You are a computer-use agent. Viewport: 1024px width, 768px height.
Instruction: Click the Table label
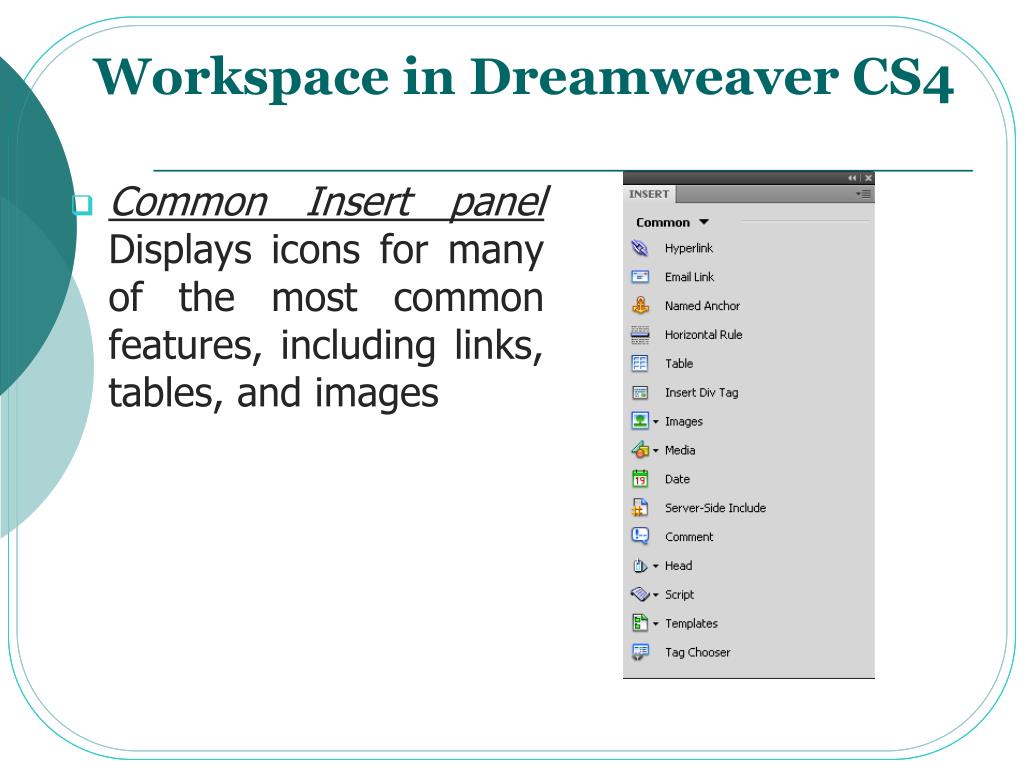click(679, 363)
